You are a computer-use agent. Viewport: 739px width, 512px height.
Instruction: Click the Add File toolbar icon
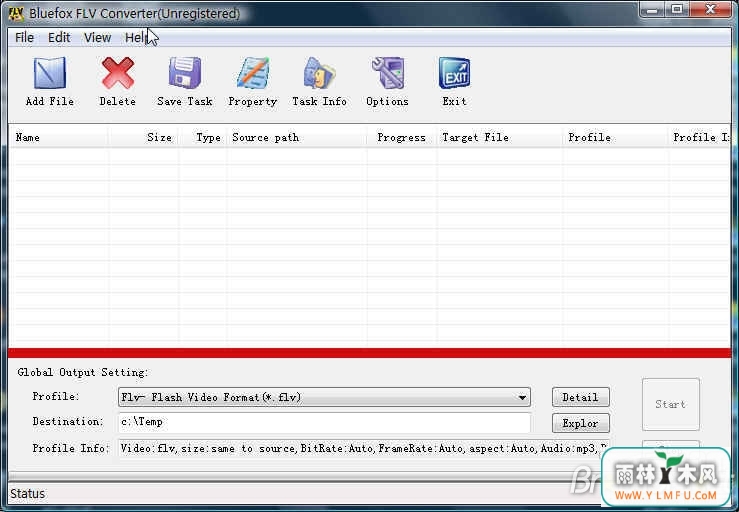click(49, 74)
